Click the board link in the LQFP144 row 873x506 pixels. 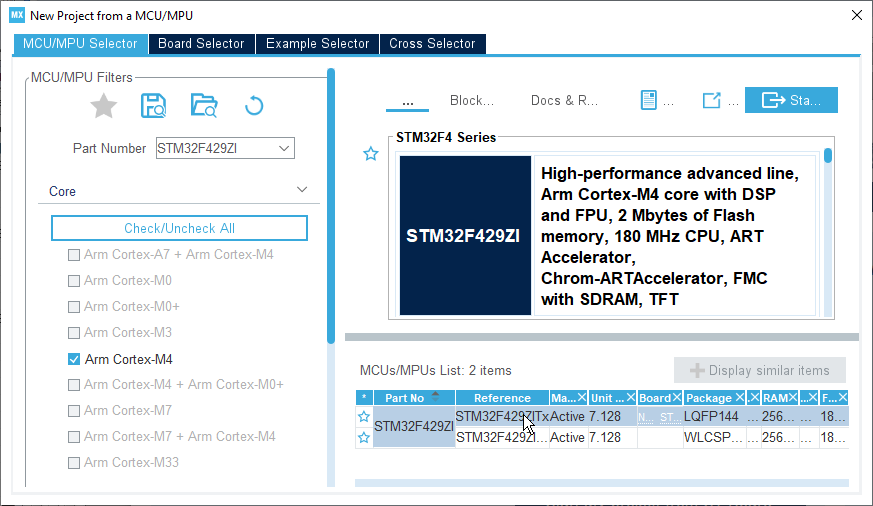point(660,417)
